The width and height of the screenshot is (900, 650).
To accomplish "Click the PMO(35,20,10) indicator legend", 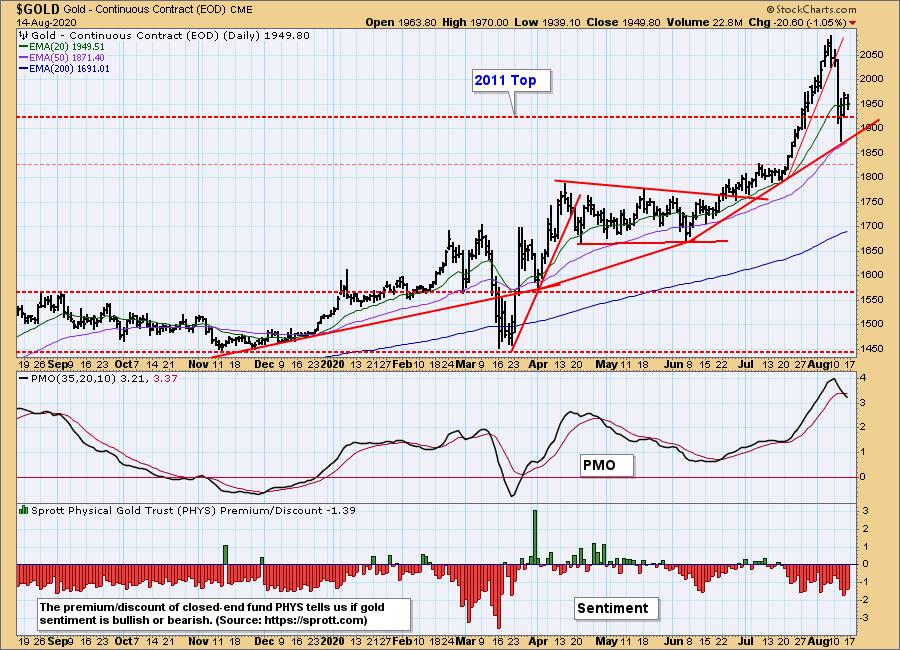I will [x=98, y=379].
